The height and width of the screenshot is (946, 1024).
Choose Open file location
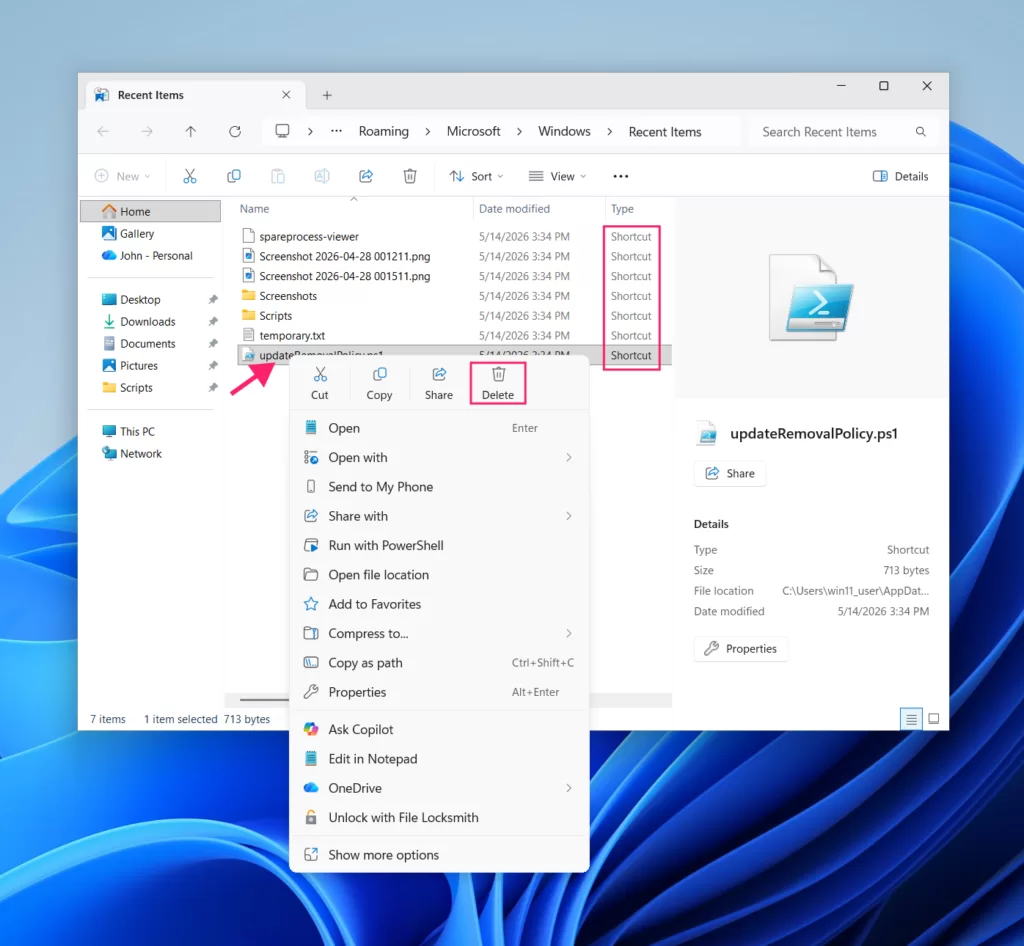pyautogui.click(x=439, y=575)
